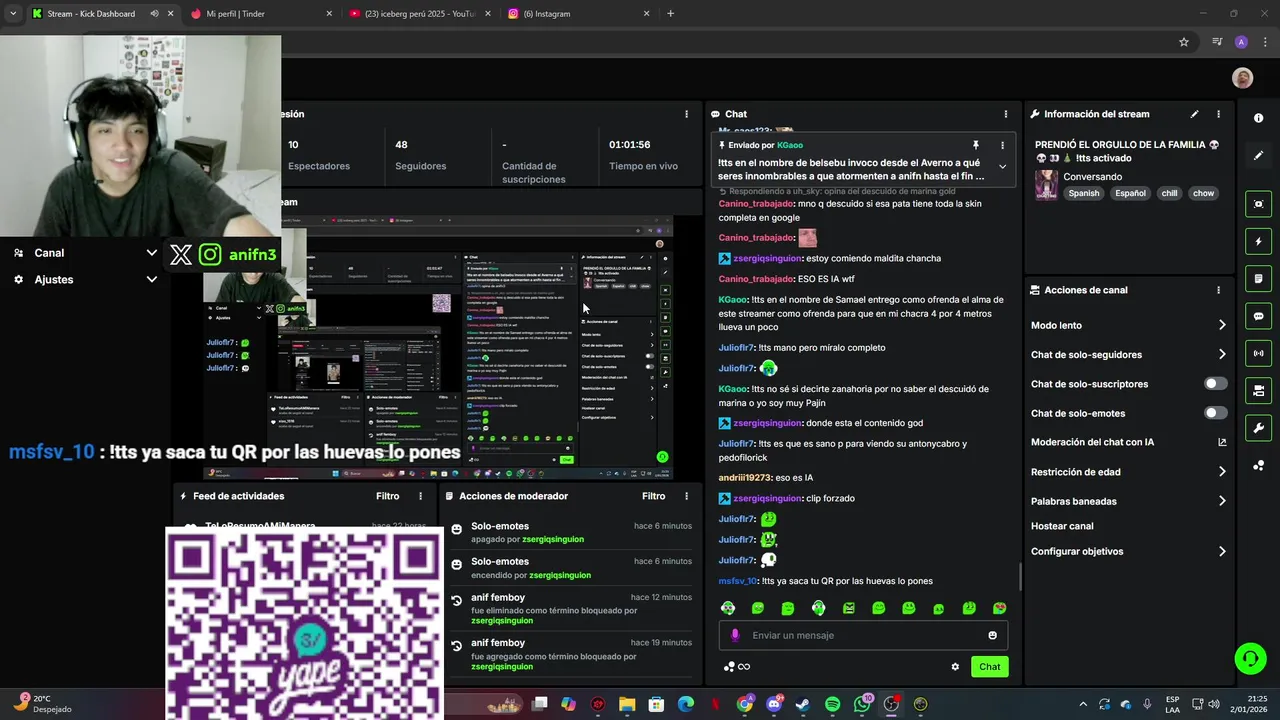Viewport: 1280px width, 720px height.
Task: Expand Restricción de edad options
Action: pos(1222,472)
